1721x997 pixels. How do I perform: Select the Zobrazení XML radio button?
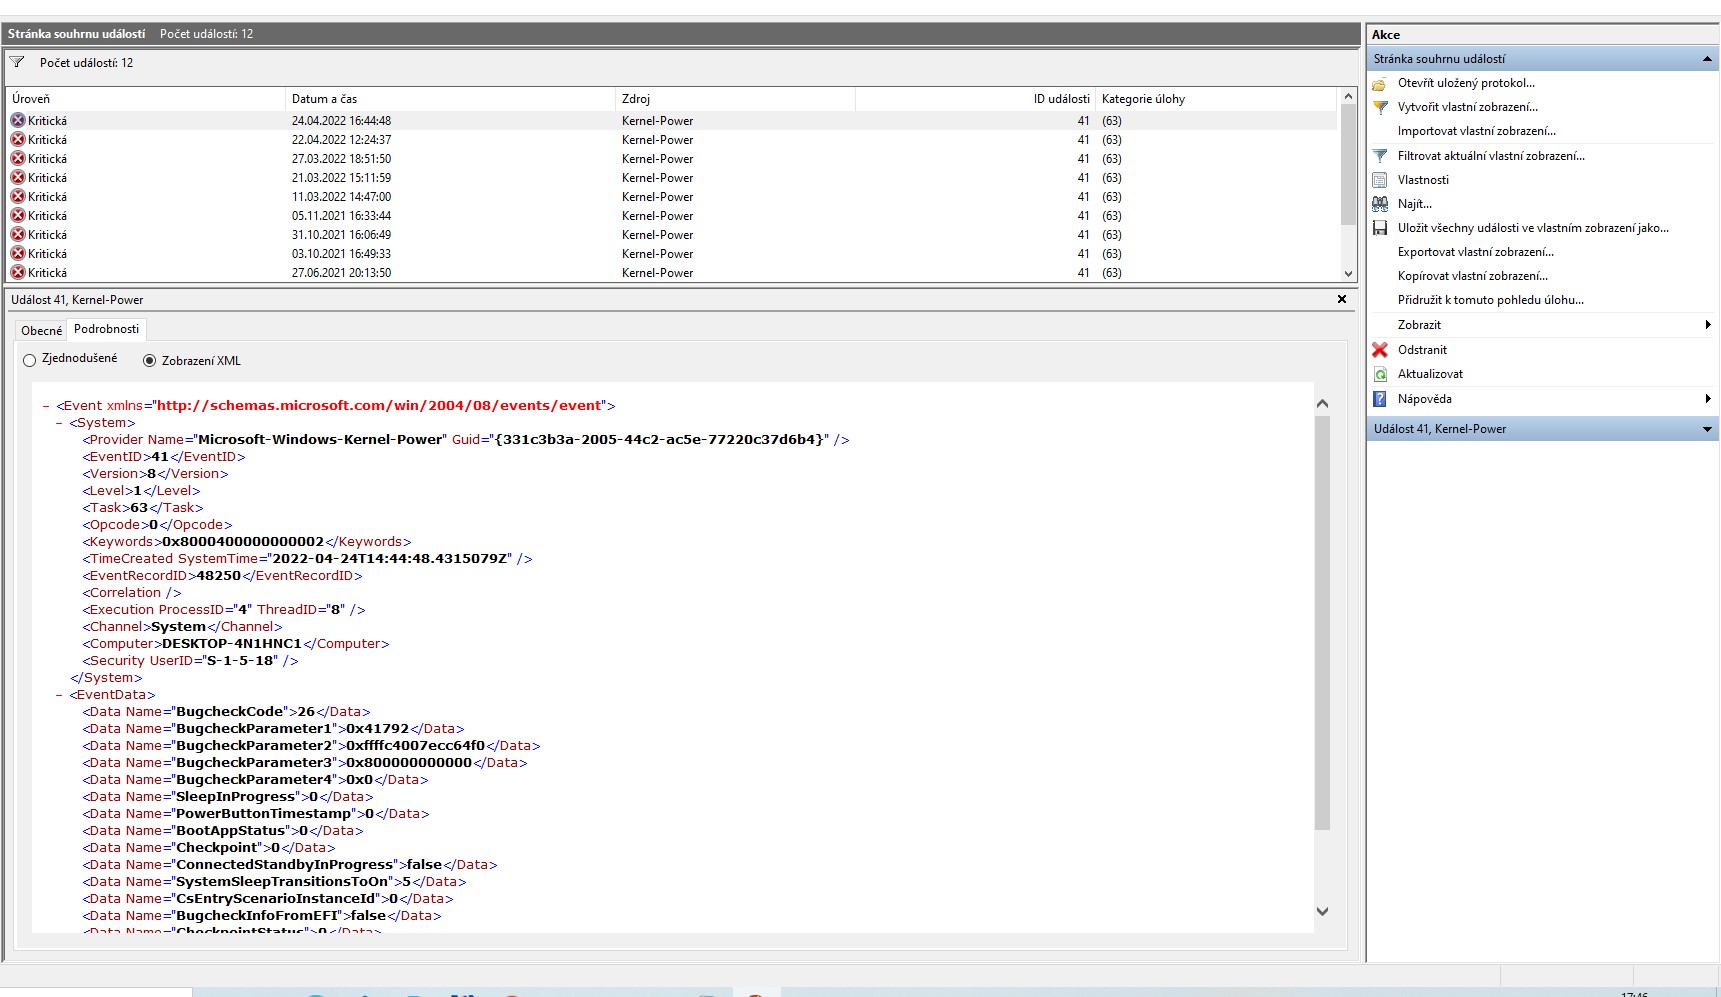(150, 361)
